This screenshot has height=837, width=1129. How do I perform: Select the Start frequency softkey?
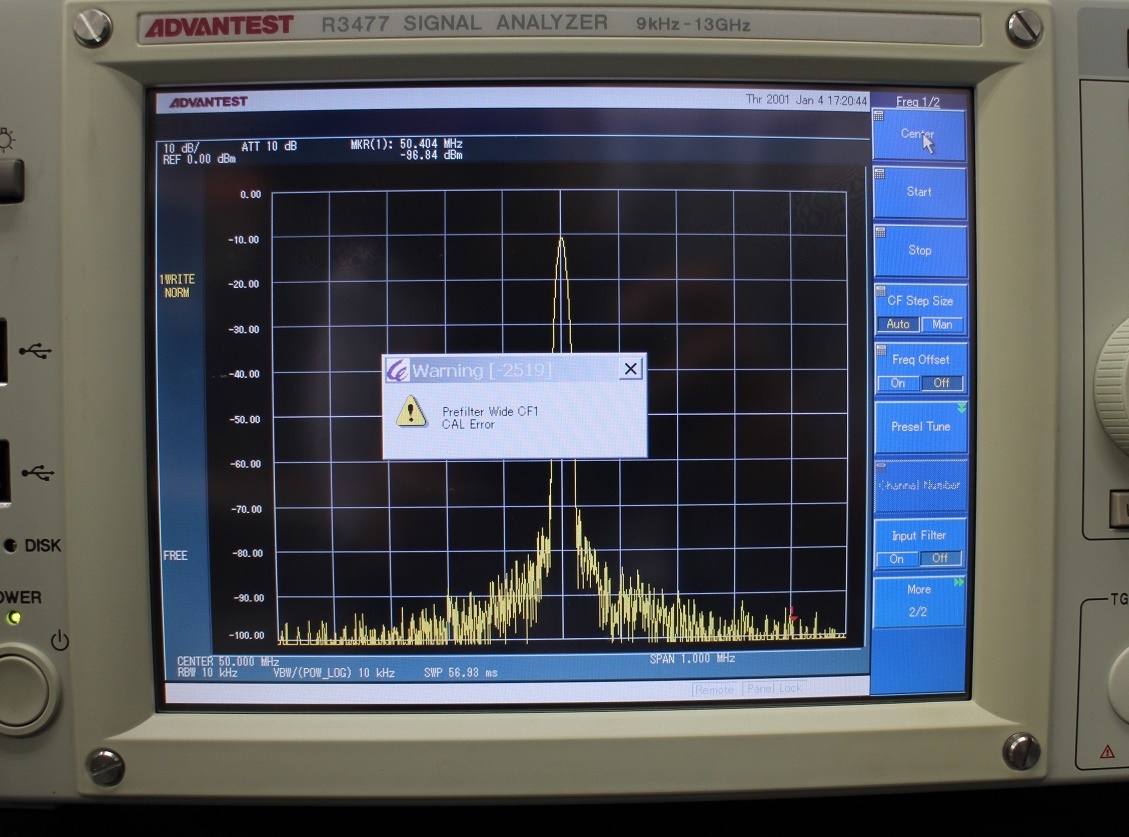click(919, 192)
